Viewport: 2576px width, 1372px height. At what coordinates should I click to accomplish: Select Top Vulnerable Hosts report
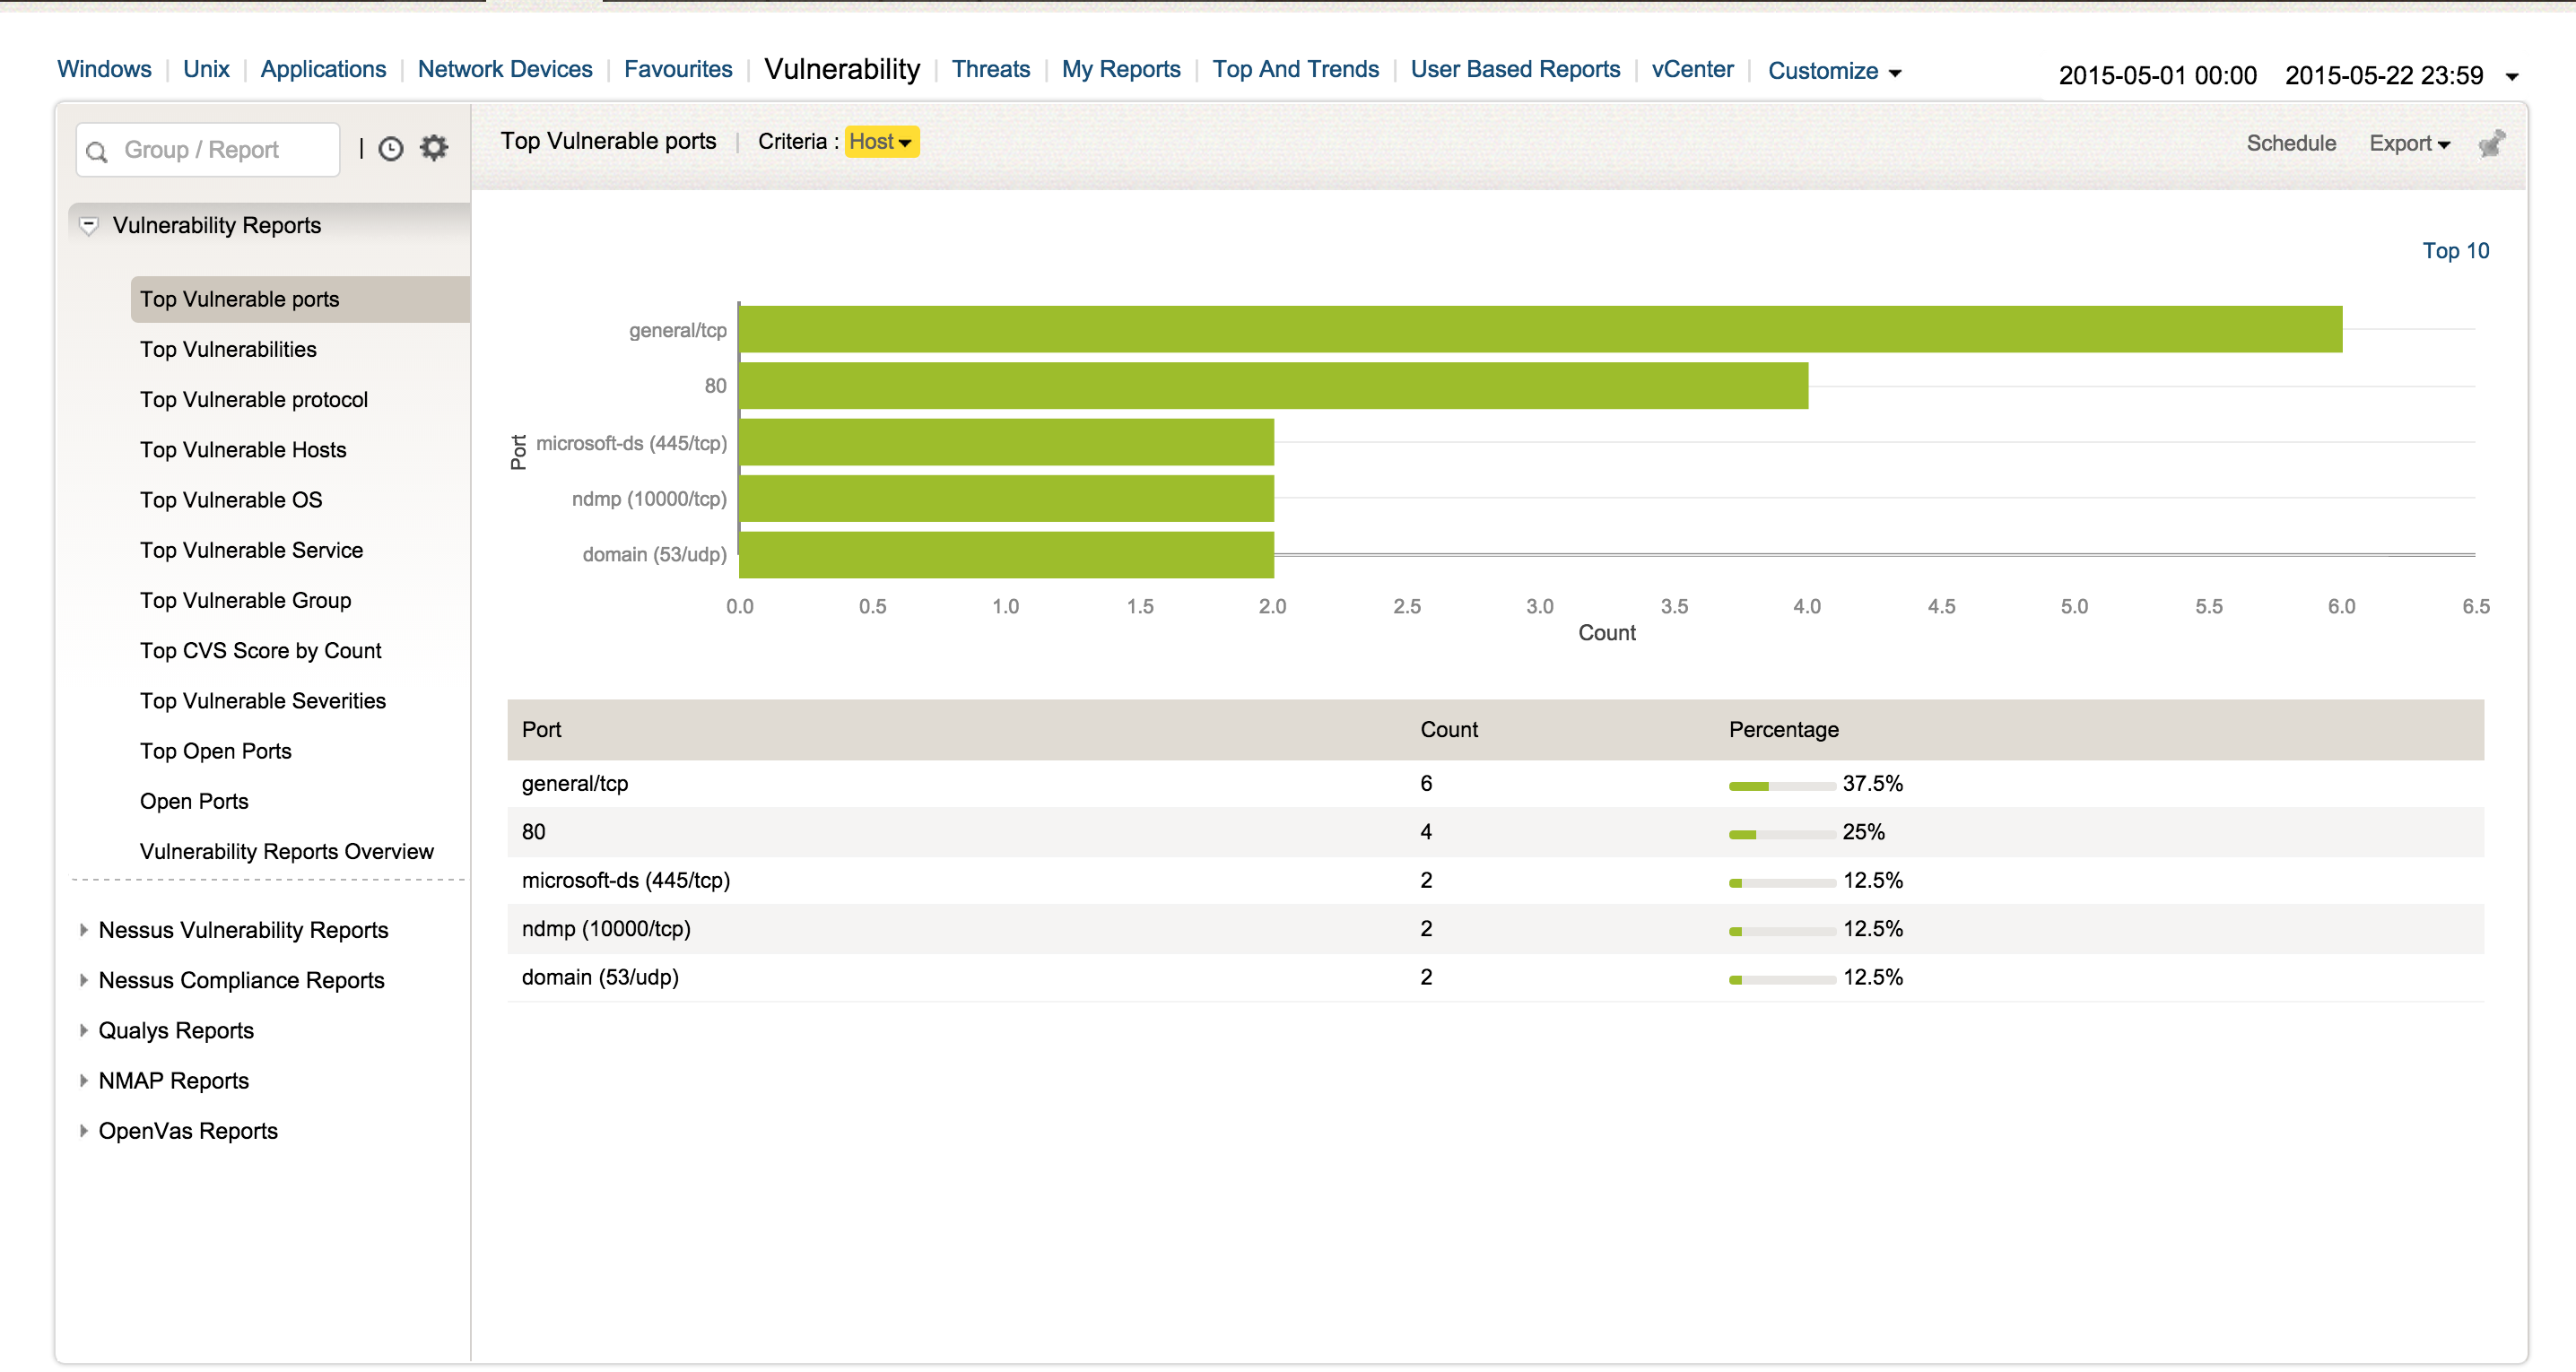[x=243, y=450]
